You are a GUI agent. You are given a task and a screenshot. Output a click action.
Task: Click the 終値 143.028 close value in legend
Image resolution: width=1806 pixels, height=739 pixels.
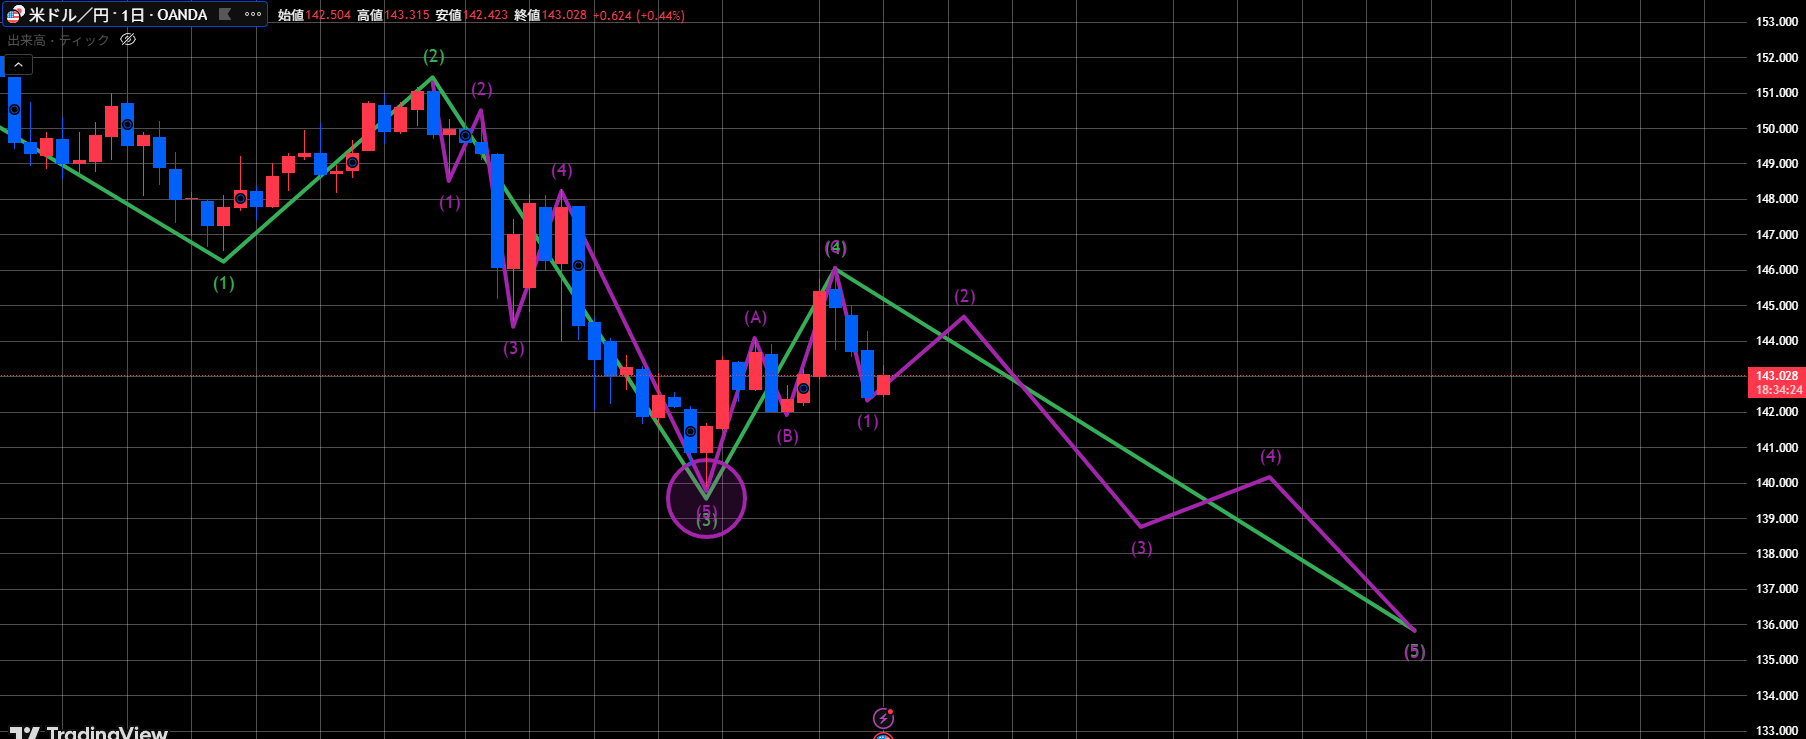click(550, 15)
